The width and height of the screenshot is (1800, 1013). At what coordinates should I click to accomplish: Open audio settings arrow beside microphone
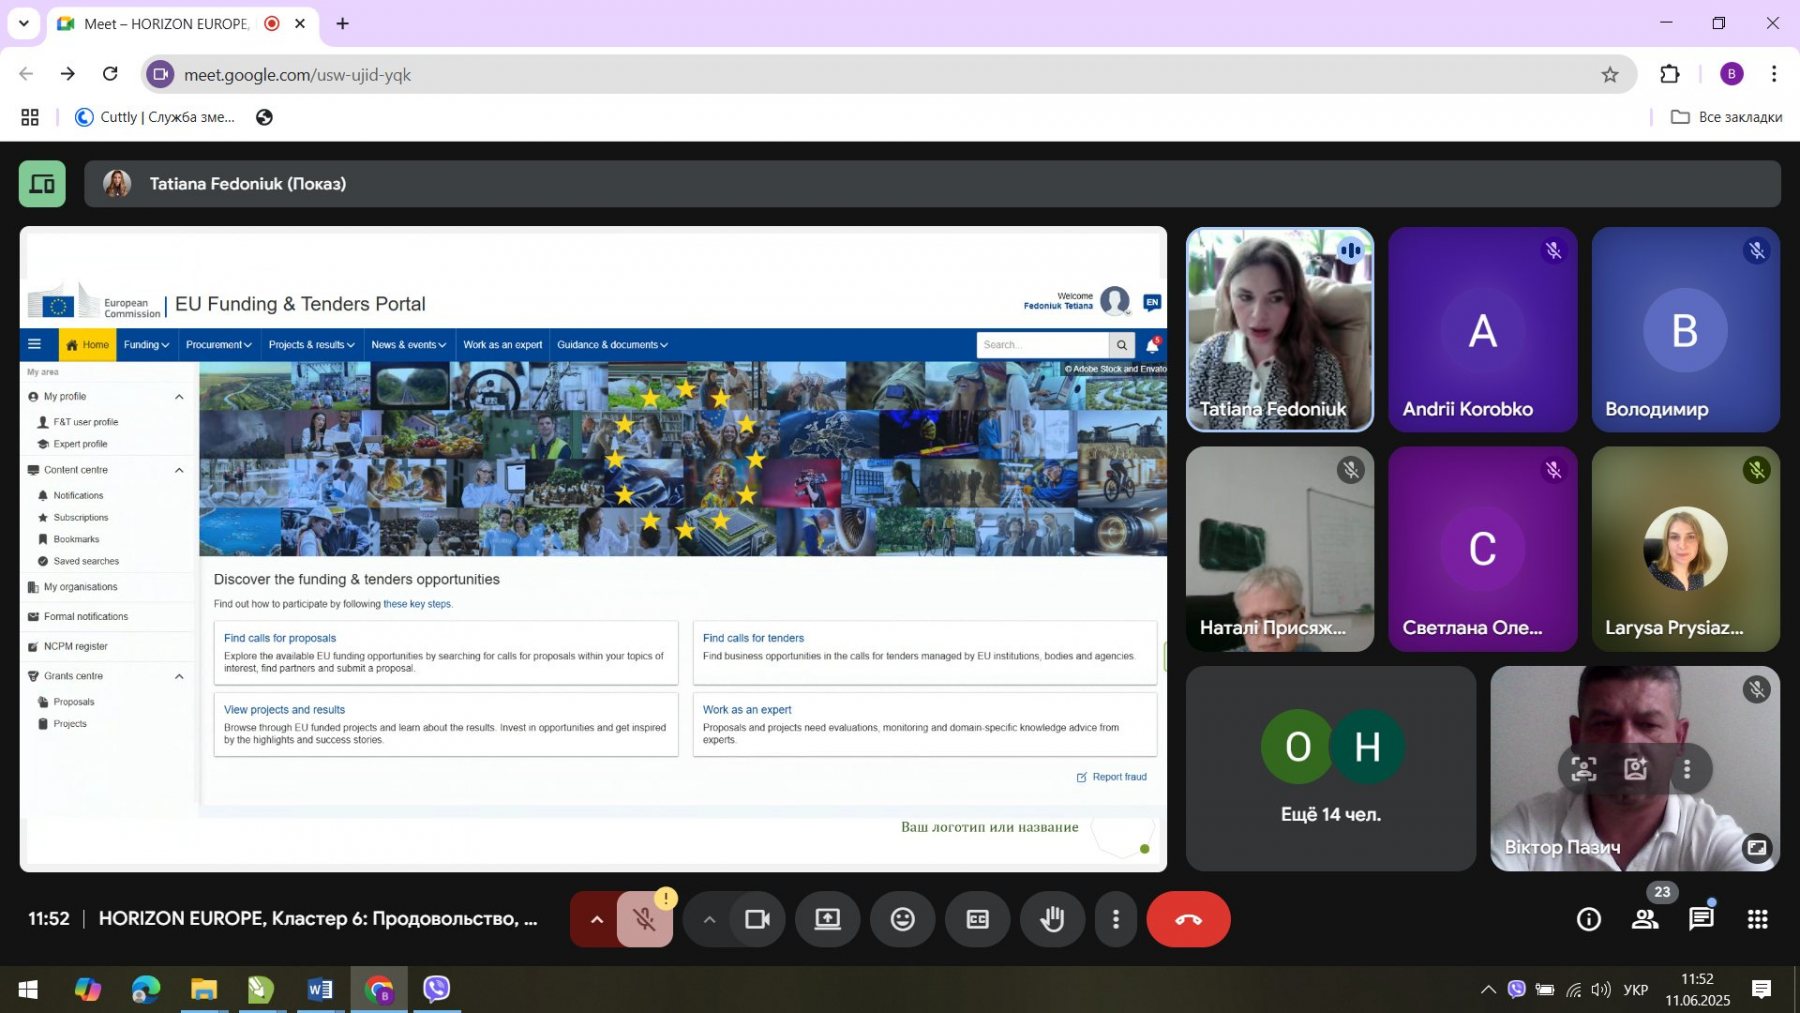pos(596,919)
